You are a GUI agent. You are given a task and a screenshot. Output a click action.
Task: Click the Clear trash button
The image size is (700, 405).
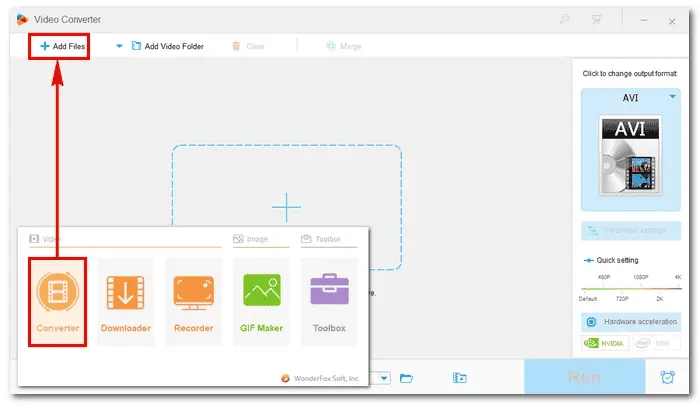pyautogui.click(x=248, y=46)
